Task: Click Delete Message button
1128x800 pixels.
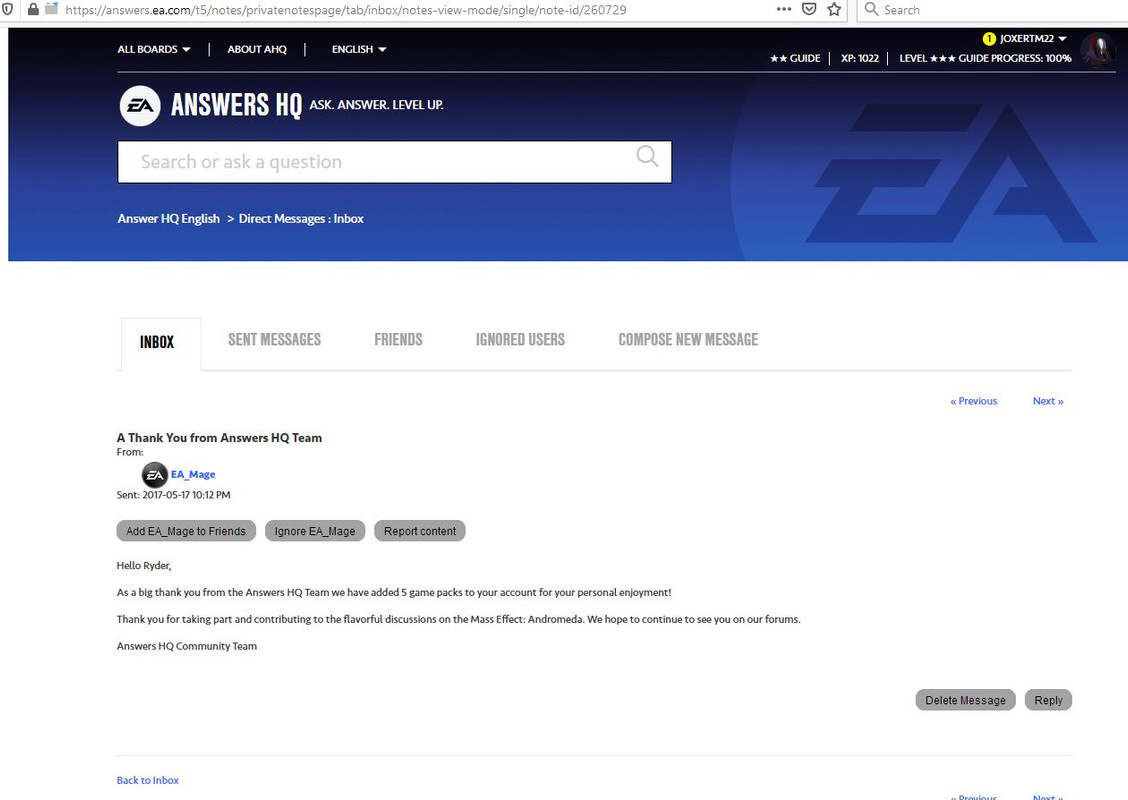Action: [x=965, y=700]
